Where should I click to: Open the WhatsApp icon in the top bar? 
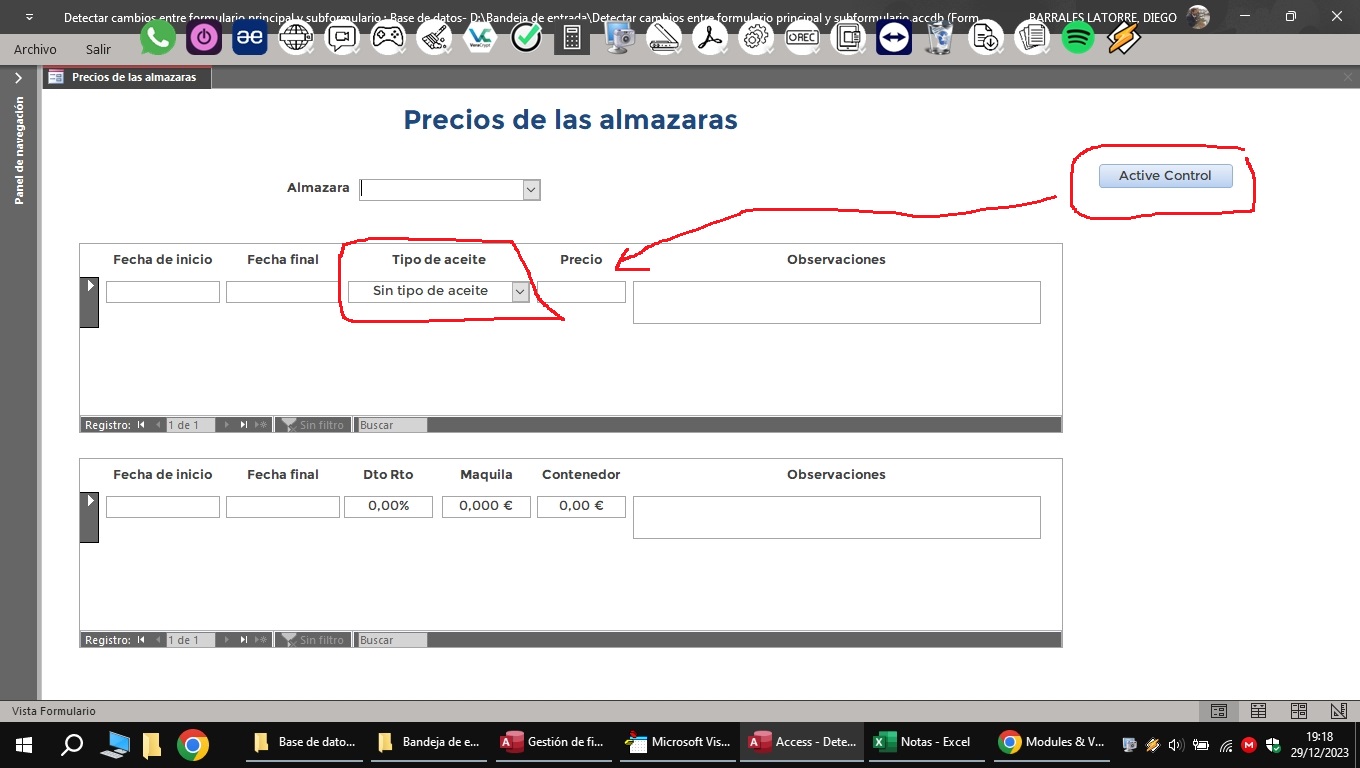pyautogui.click(x=157, y=37)
